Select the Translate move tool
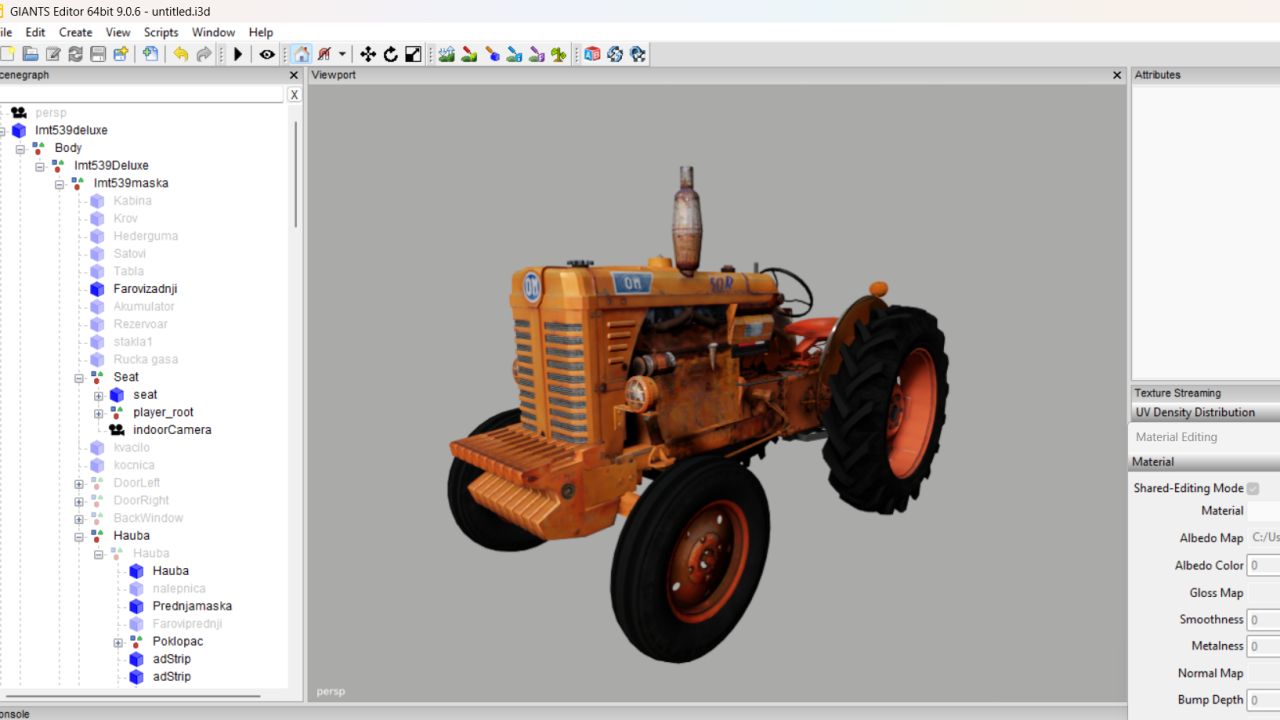Image resolution: width=1280 pixels, height=720 pixels. [368, 54]
